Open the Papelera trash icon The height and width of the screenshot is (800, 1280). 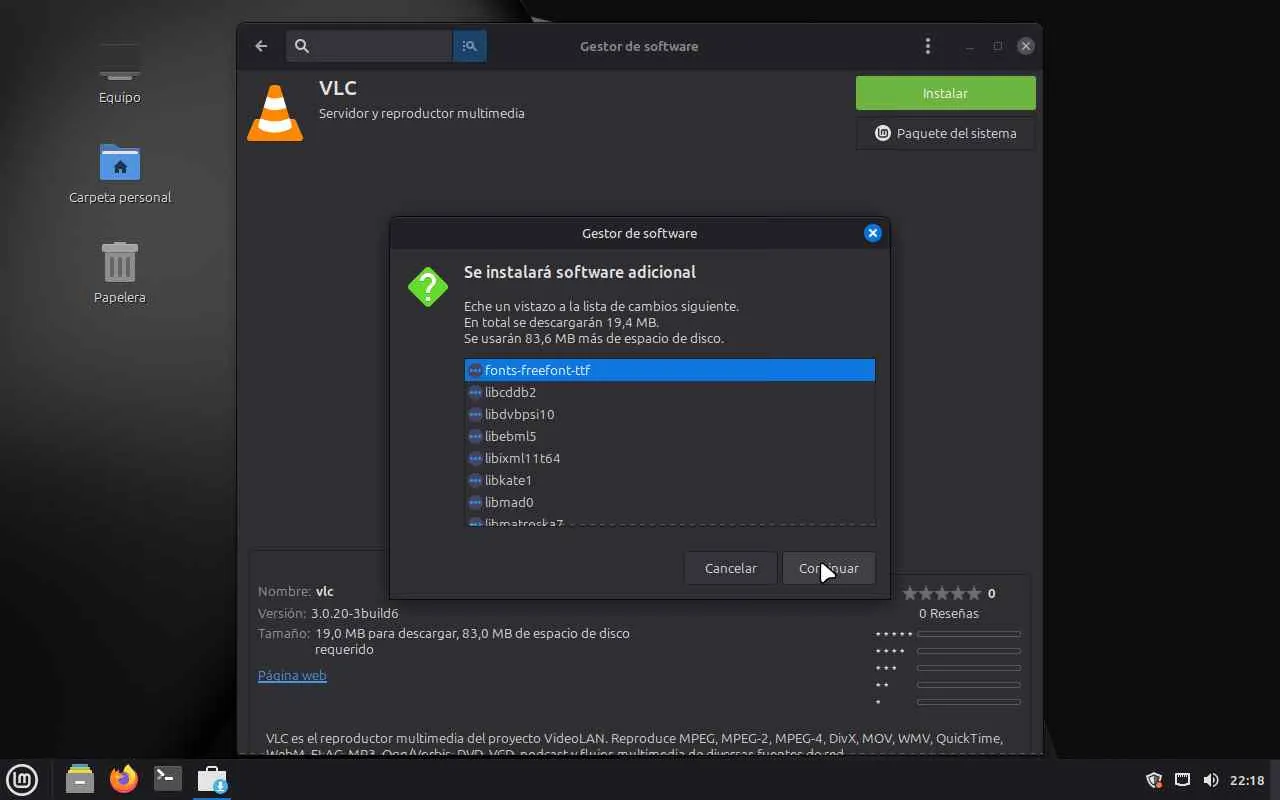(x=120, y=272)
